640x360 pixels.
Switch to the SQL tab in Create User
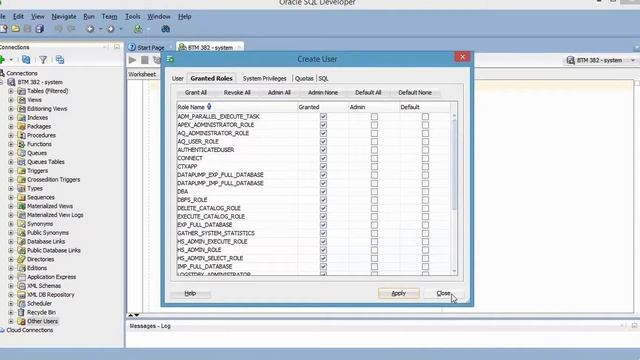(323, 78)
